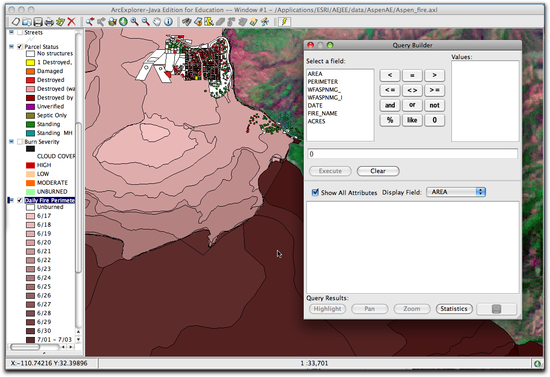Click the Zoom to Full Extent globe icon
This screenshot has width=550, height=377.
(123, 22)
